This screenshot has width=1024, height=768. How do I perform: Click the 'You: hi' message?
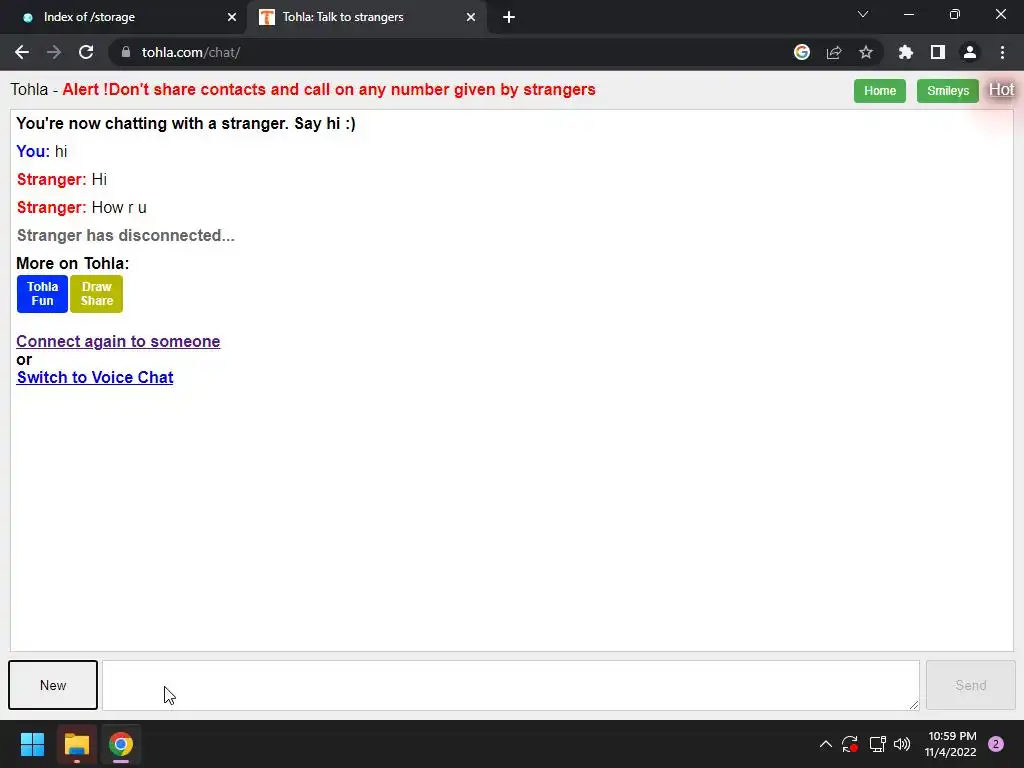pos(42,151)
